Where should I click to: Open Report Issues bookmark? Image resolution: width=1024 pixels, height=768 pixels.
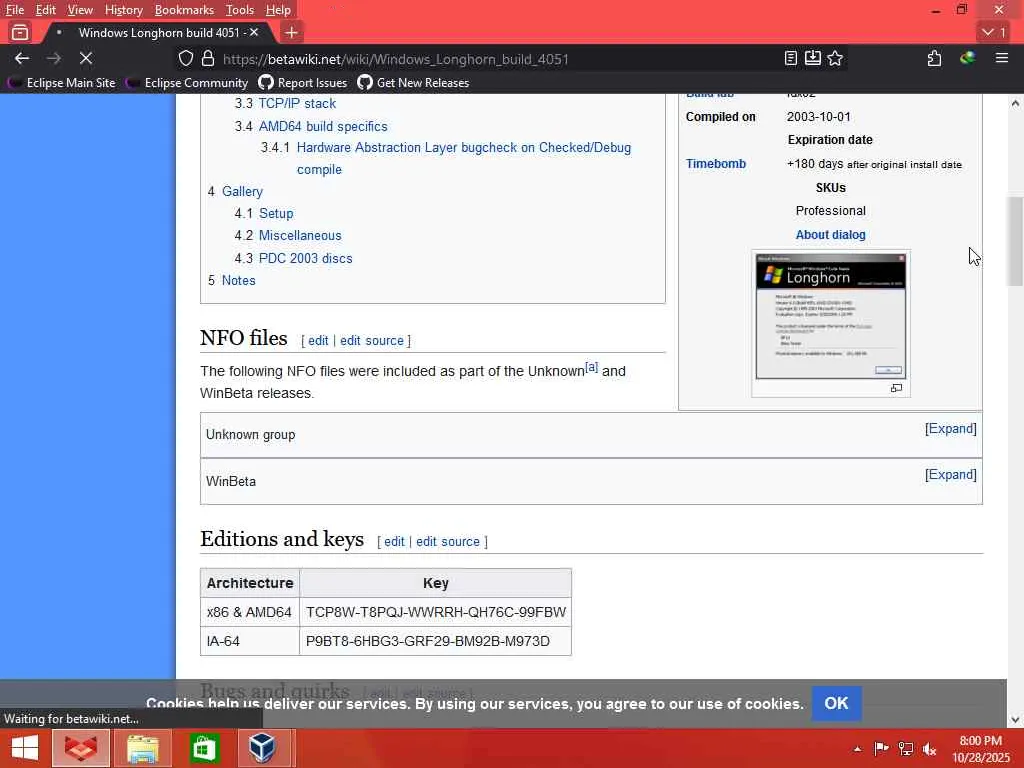click(302, 83)
